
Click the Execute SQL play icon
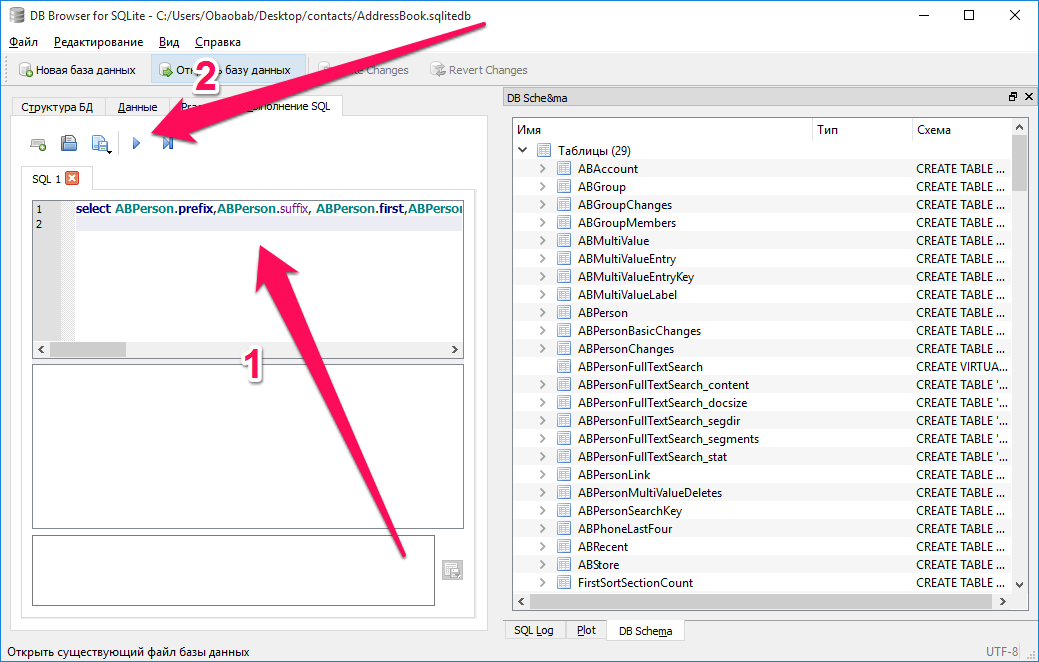point(137,144)
